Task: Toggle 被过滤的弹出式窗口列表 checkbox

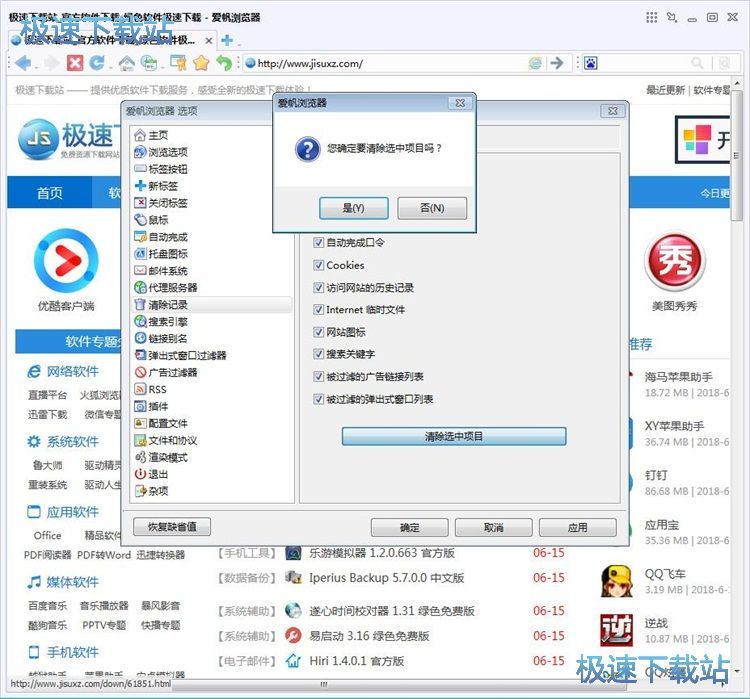Action: [x=318, y=399]
